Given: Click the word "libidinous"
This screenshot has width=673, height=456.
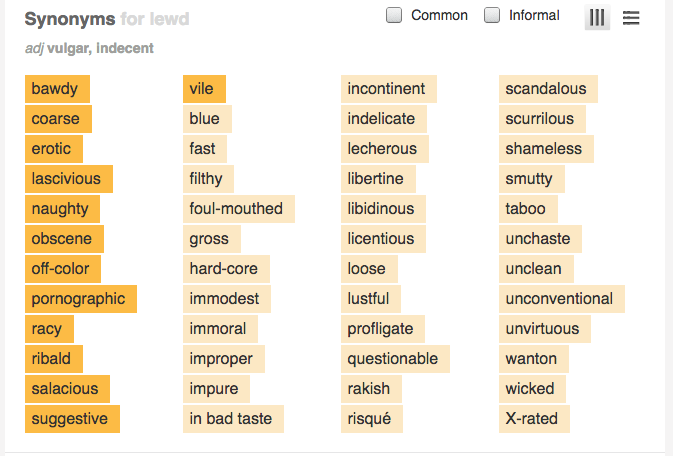Looking at the screenshot, I should (383, 209).
